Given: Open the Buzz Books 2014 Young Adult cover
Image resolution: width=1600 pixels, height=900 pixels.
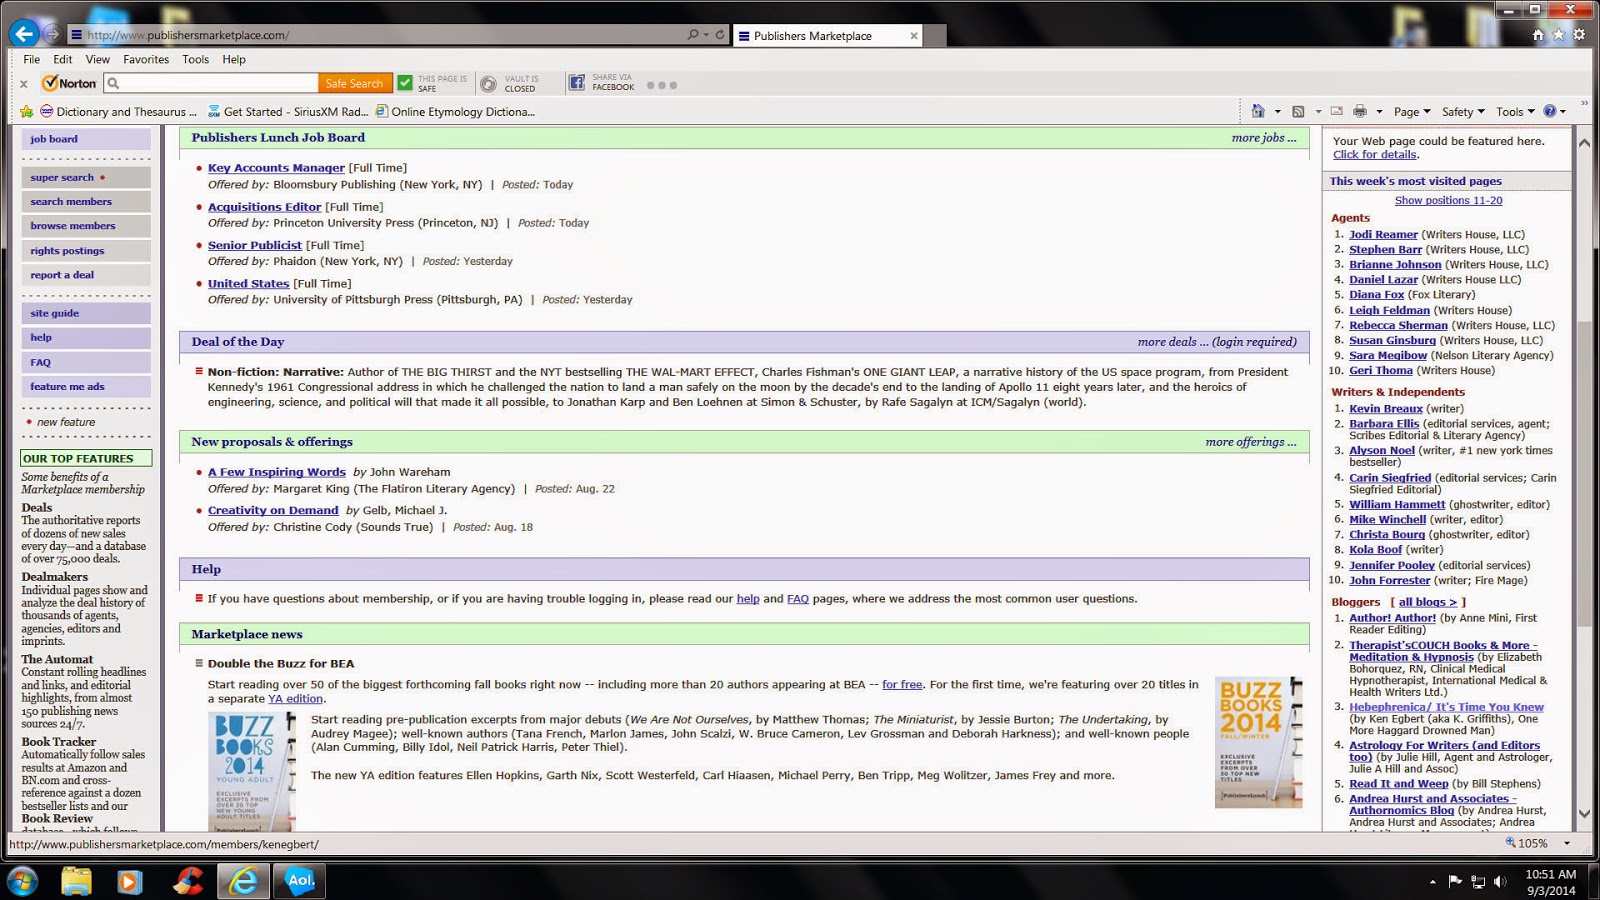Looking at the screenshot, I should pyautogui.click(x=252, y=771).
